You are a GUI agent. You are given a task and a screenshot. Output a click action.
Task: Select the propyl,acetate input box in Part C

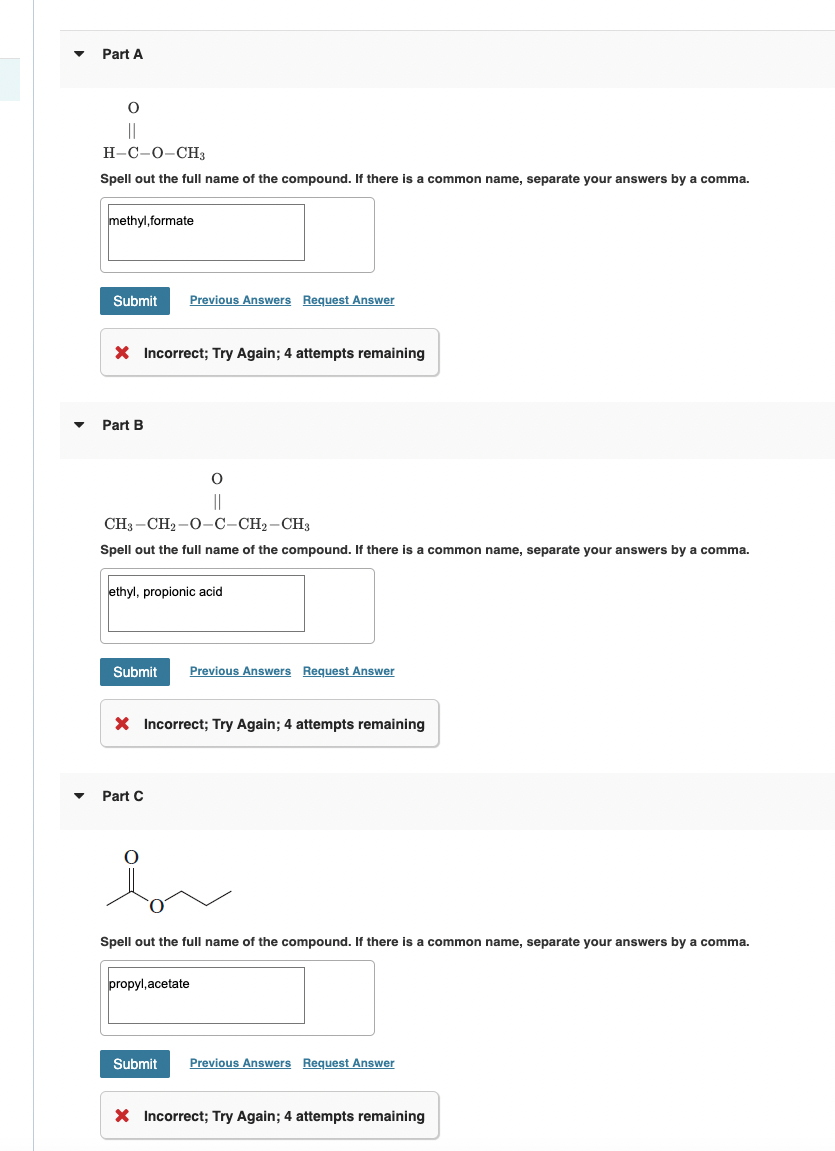[x=204, y=995]
